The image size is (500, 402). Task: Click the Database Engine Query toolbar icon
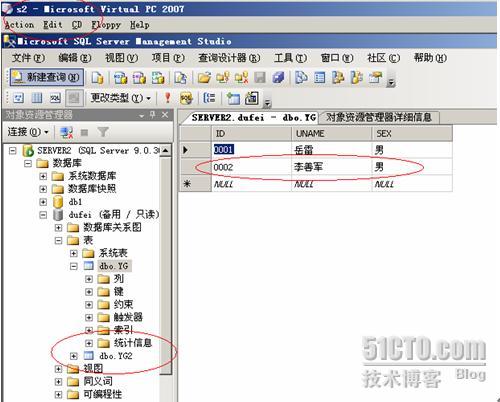98,78
